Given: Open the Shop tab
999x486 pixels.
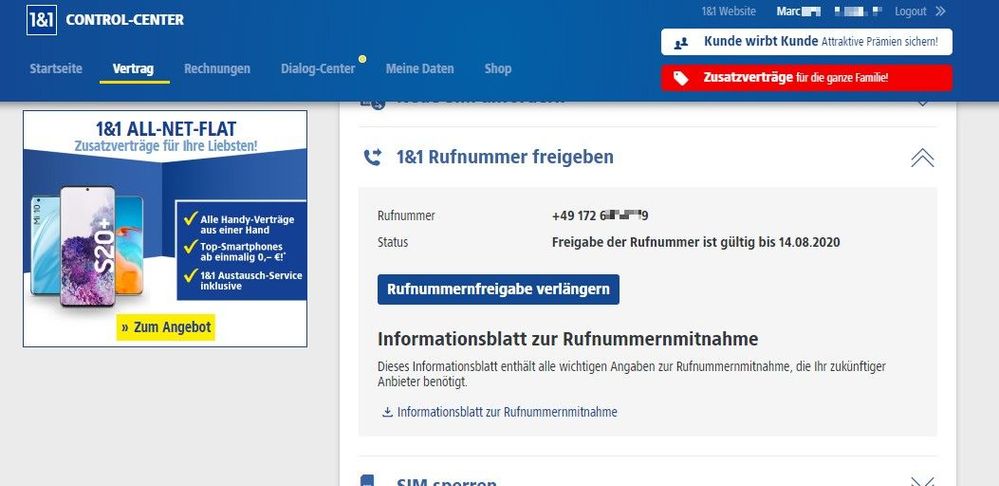Looking at the screenshot, I should click(x=498, y=69).
